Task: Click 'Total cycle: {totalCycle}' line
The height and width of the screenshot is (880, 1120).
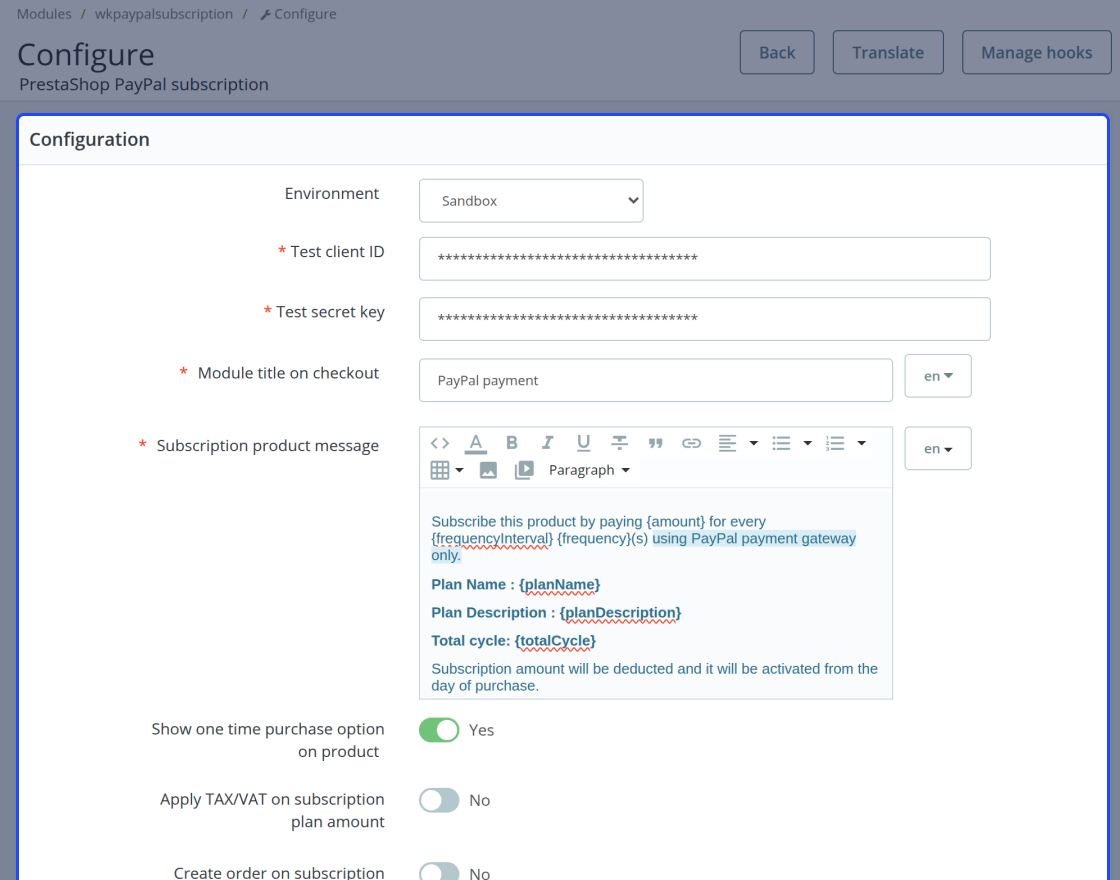Action: 514,641
